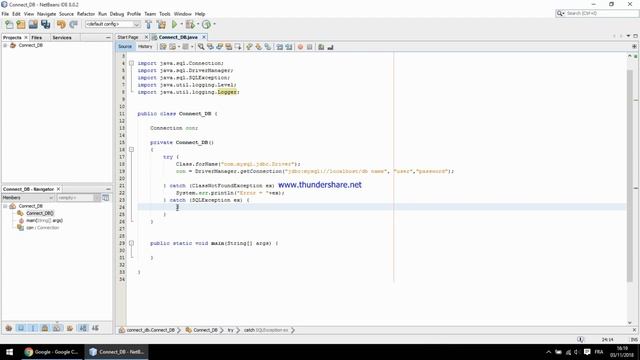Collapse Connect_DB class node in Navigator
Screen dimensions: 640x360
point(5,206)
